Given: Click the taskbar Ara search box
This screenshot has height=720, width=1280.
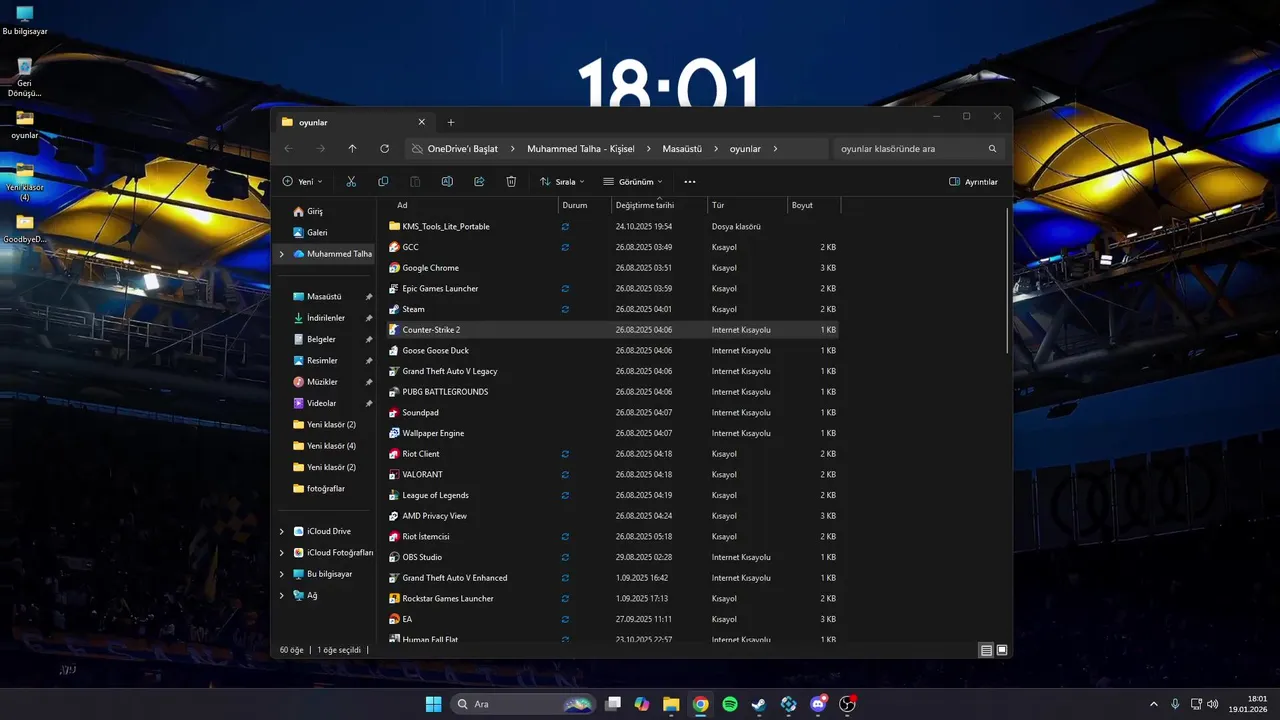Looking at the screenshot, I should click(x=522, y=704).
